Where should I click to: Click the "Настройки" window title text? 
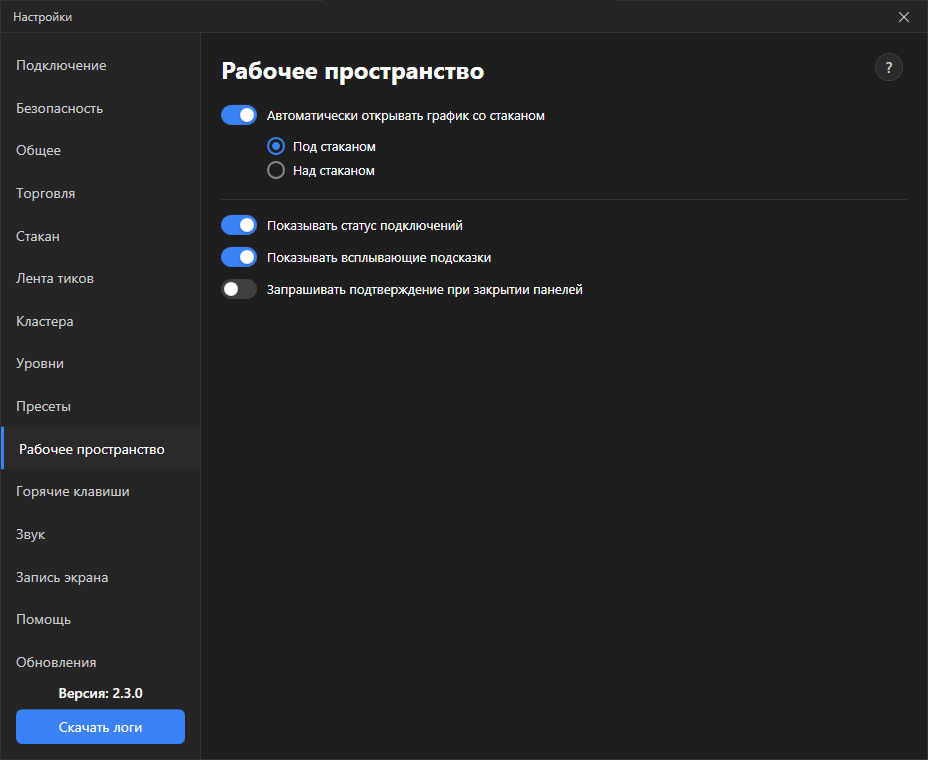[x=43, y=17]
